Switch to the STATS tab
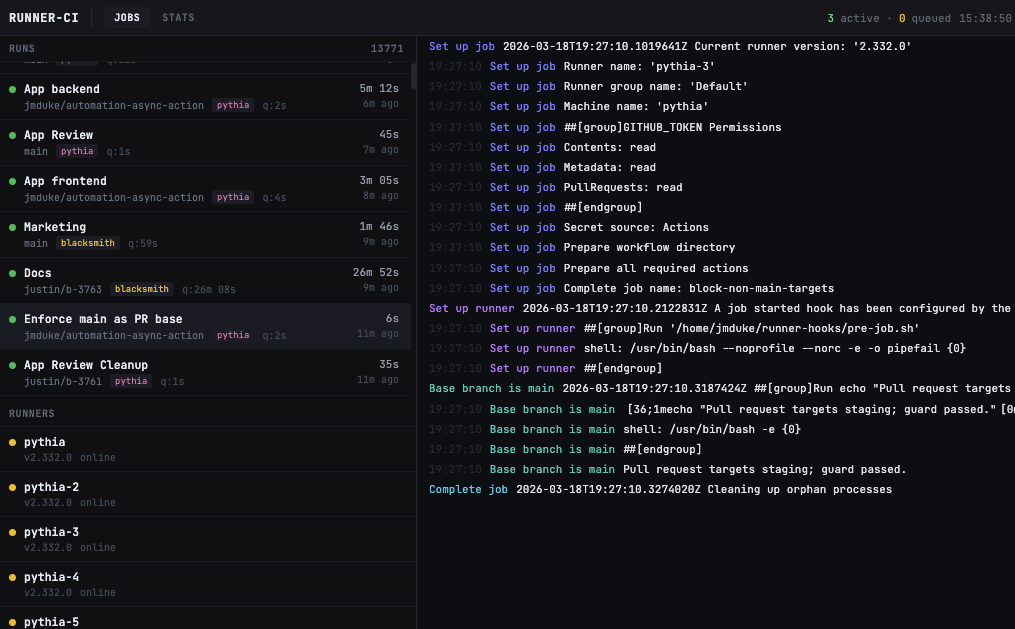1015x629 pixels. (178, 17)
